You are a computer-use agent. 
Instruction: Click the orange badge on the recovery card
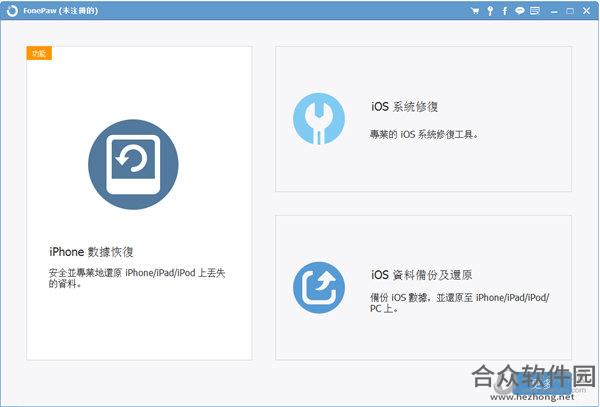pos(39,53)
